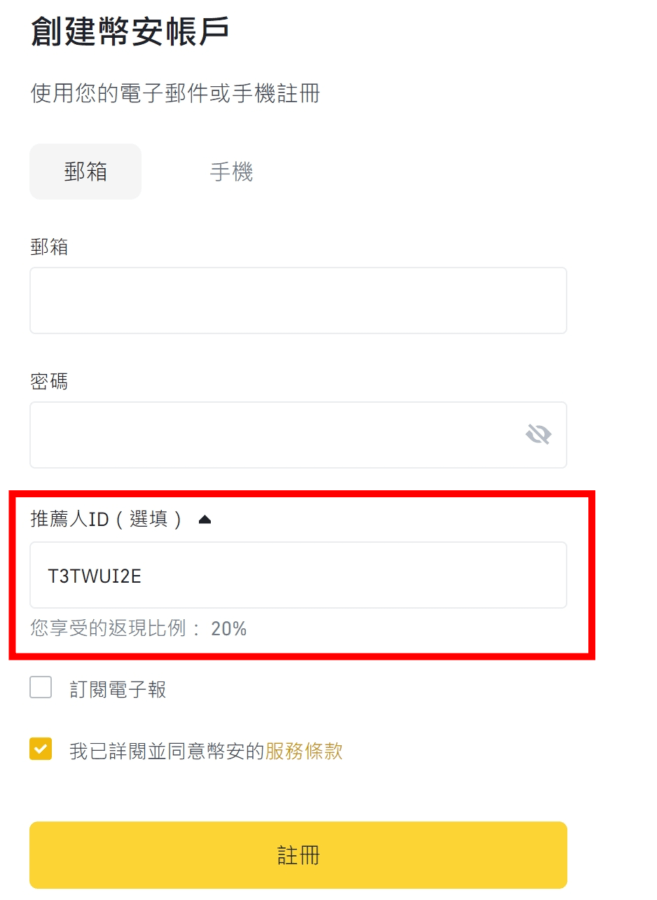Screen dimensions: 657x900
Task: Click the 密碼 label above the password field
Action: tap(49, 381)
